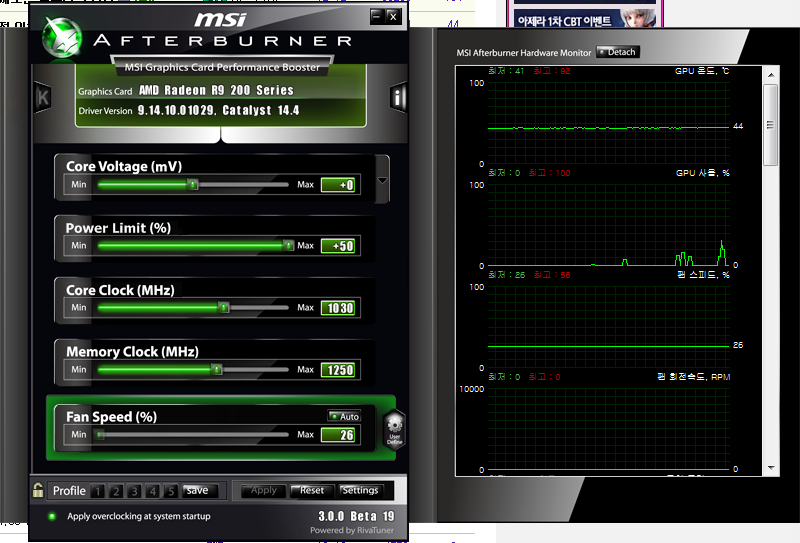
Task: Select profile slot 1
Action: pyautogui.click(x=99, y=491)
